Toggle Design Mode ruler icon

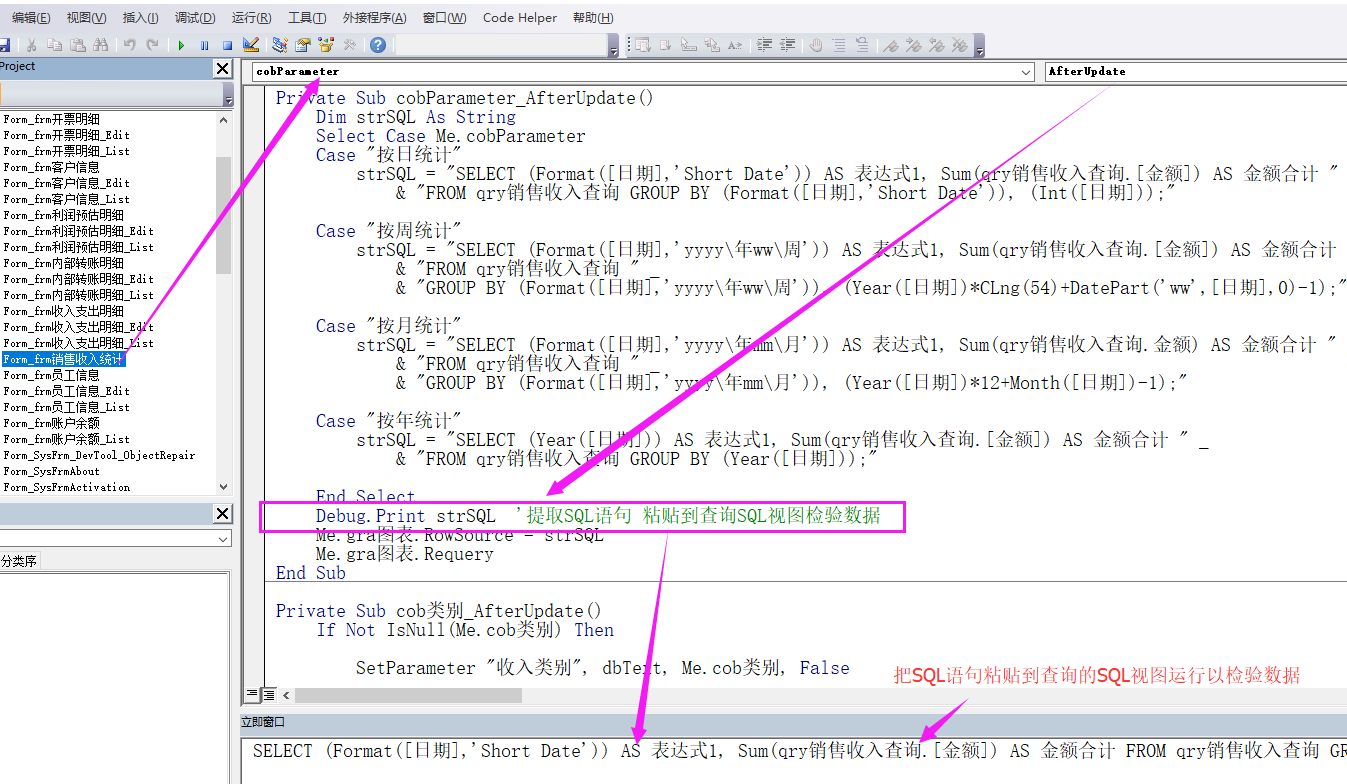click(x=251, y=45)
